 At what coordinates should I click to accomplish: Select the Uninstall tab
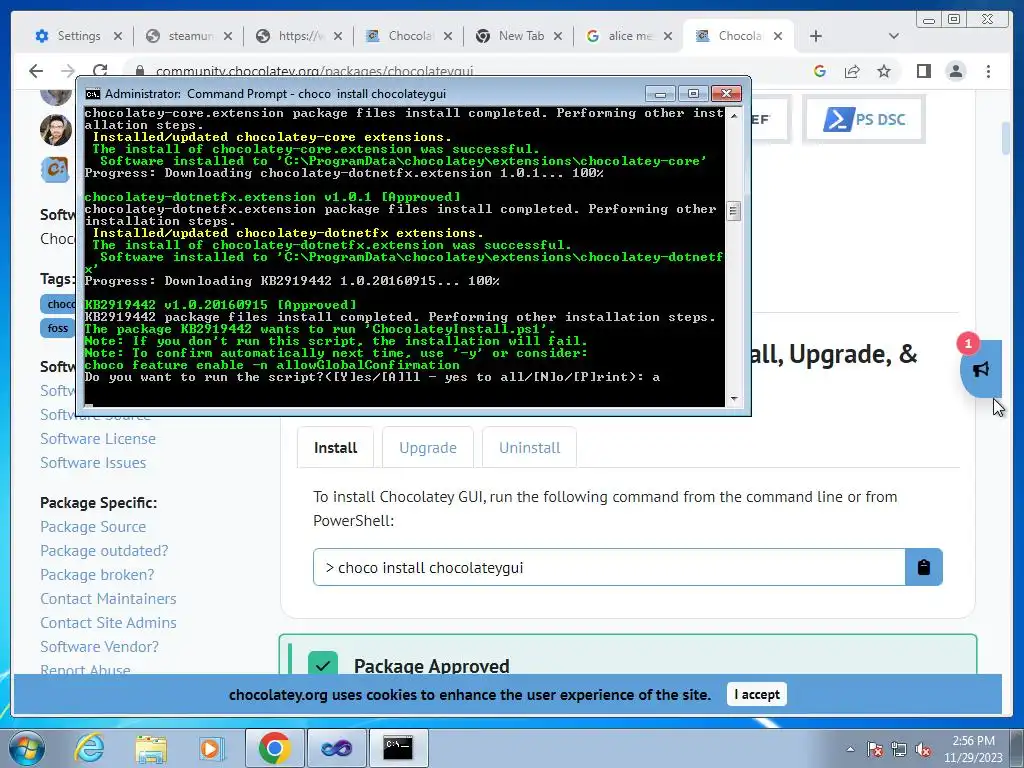tap(530, 448)
